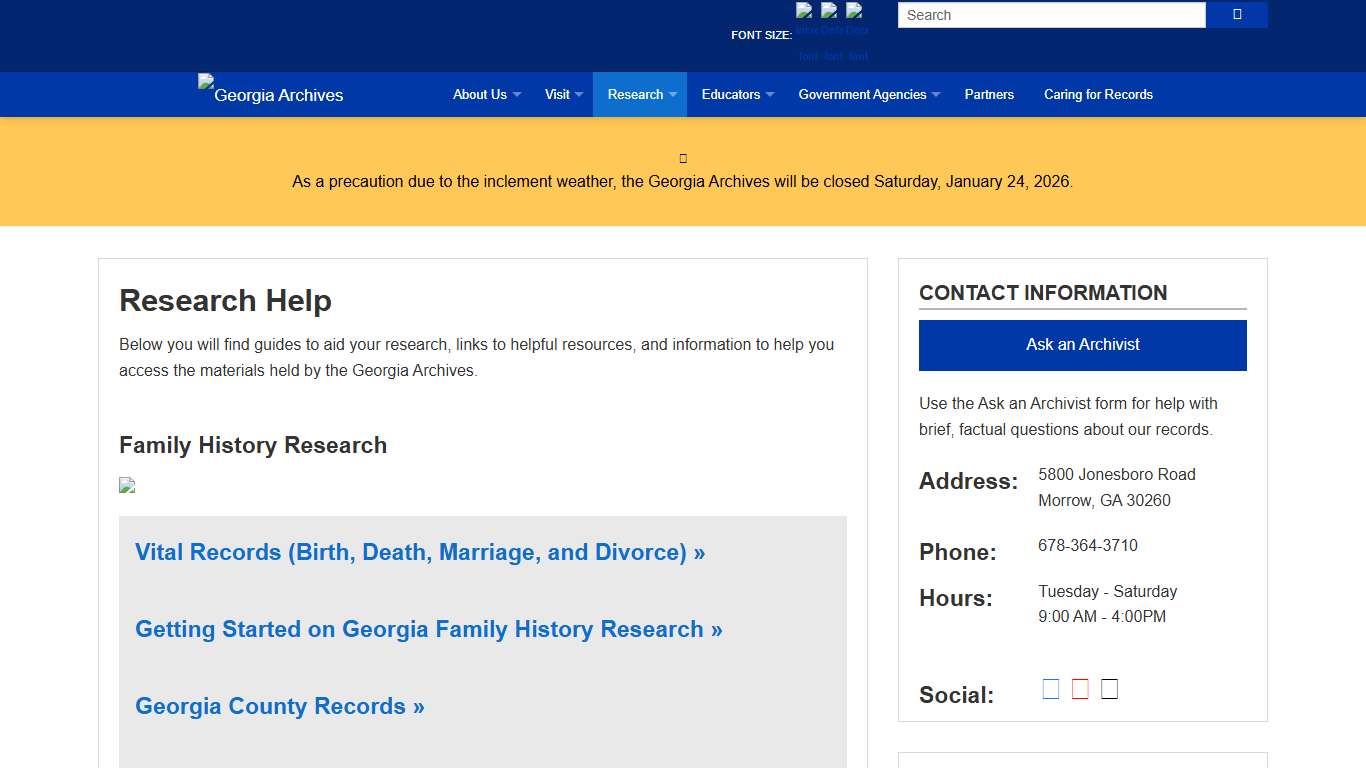Click the red-outlined social media icon
This screenshot has width=1366, height=768.
click(x=1079, y=688)
